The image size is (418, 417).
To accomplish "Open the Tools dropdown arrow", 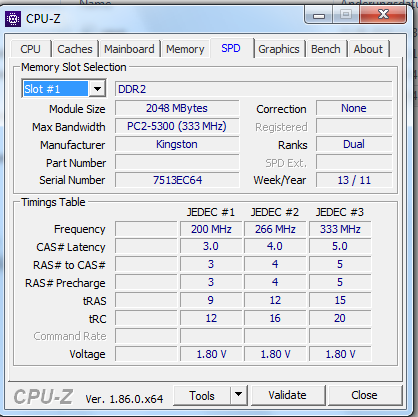I will tap(239, 395).
